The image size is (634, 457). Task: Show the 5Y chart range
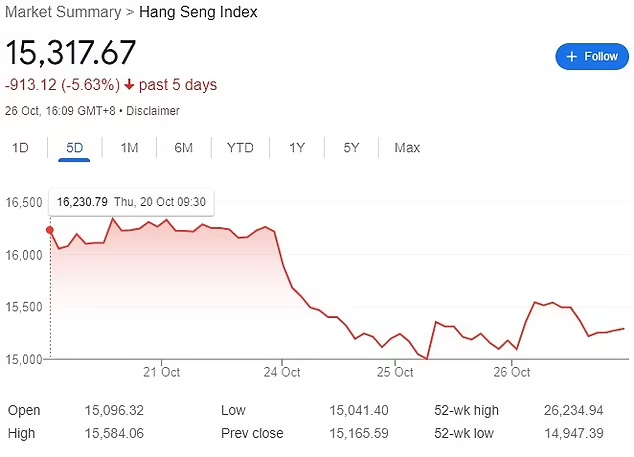click(x=351, y=148)
